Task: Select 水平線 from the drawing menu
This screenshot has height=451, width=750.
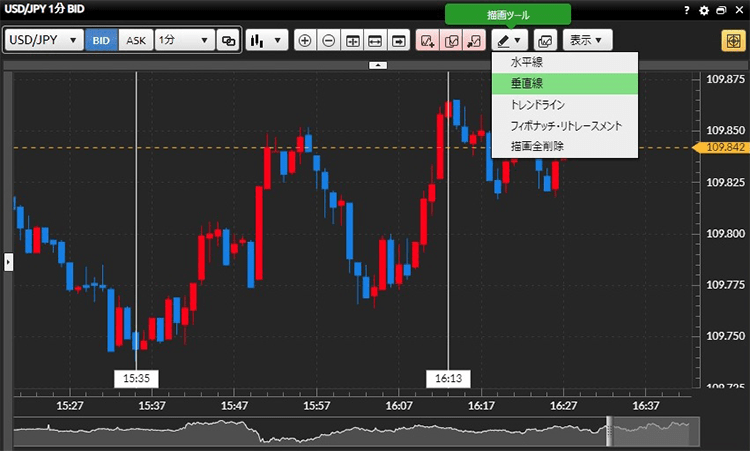Action: click(565, 62)
